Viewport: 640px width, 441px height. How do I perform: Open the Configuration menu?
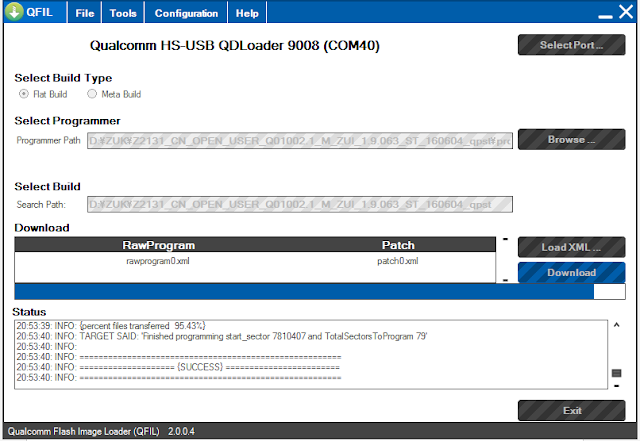click(186, 13)
